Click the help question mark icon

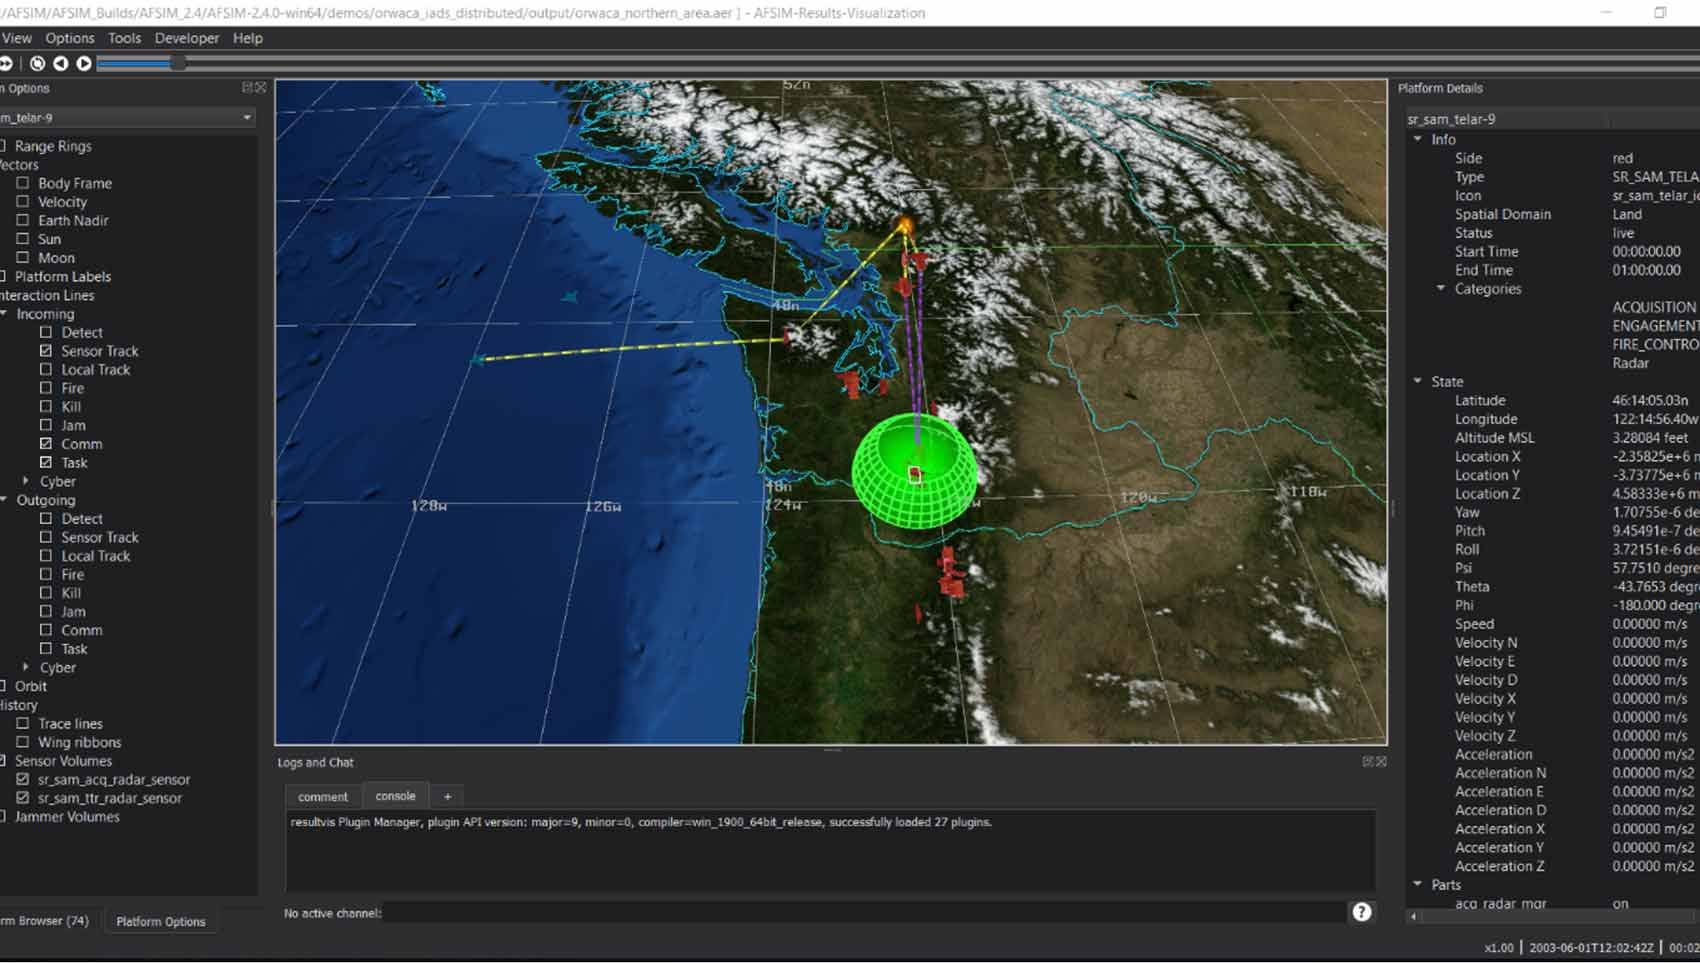(1361, 912)
